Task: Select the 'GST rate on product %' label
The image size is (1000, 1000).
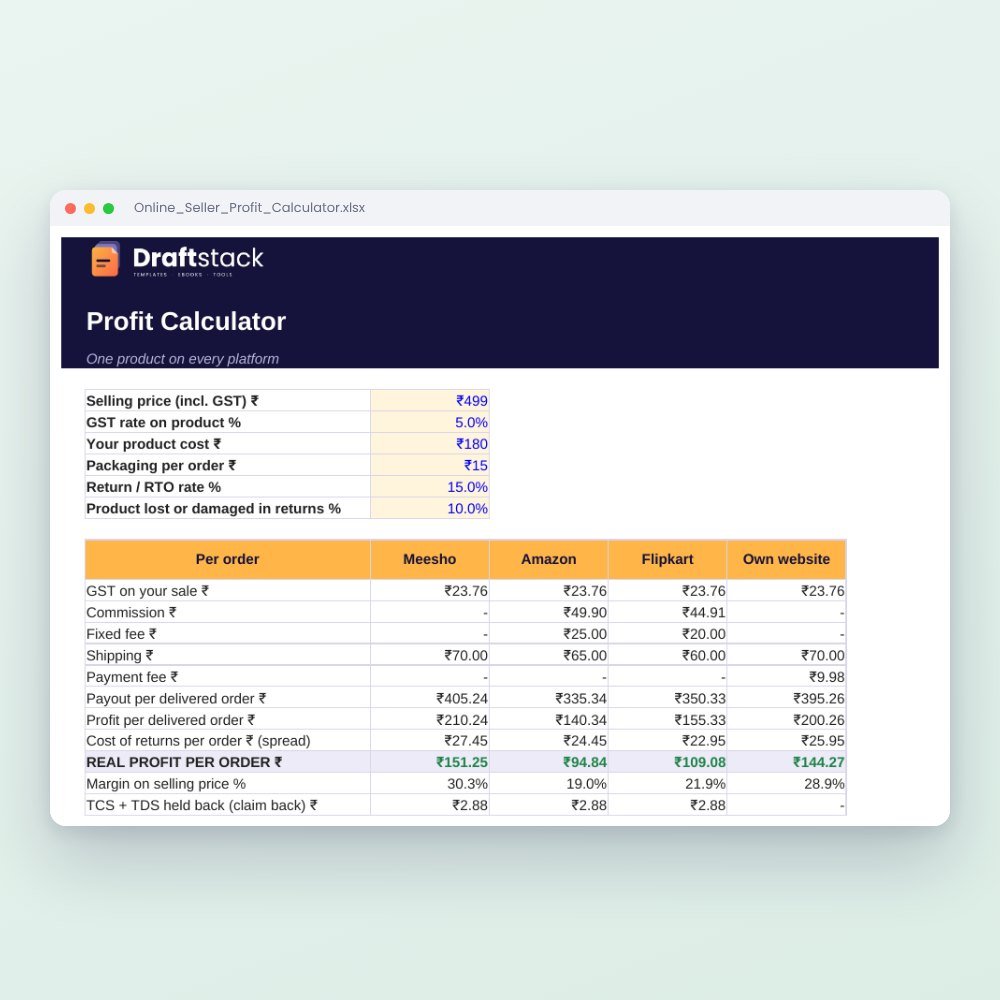Action: (163, 422)
